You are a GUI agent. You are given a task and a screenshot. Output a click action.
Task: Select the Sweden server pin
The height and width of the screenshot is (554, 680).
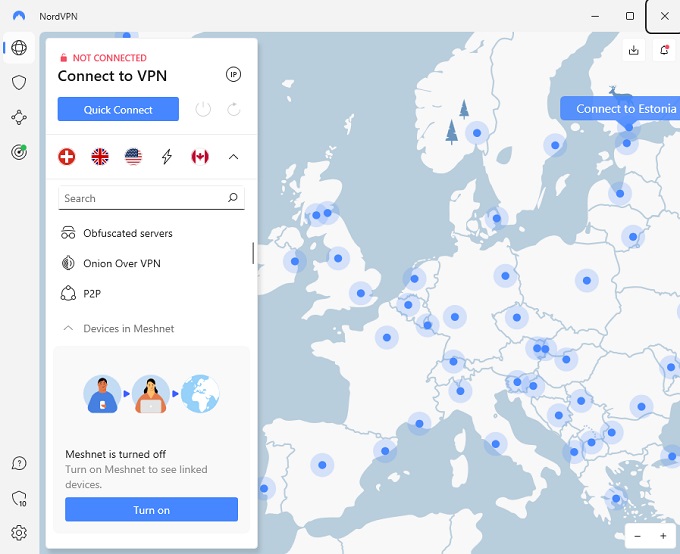555,145
